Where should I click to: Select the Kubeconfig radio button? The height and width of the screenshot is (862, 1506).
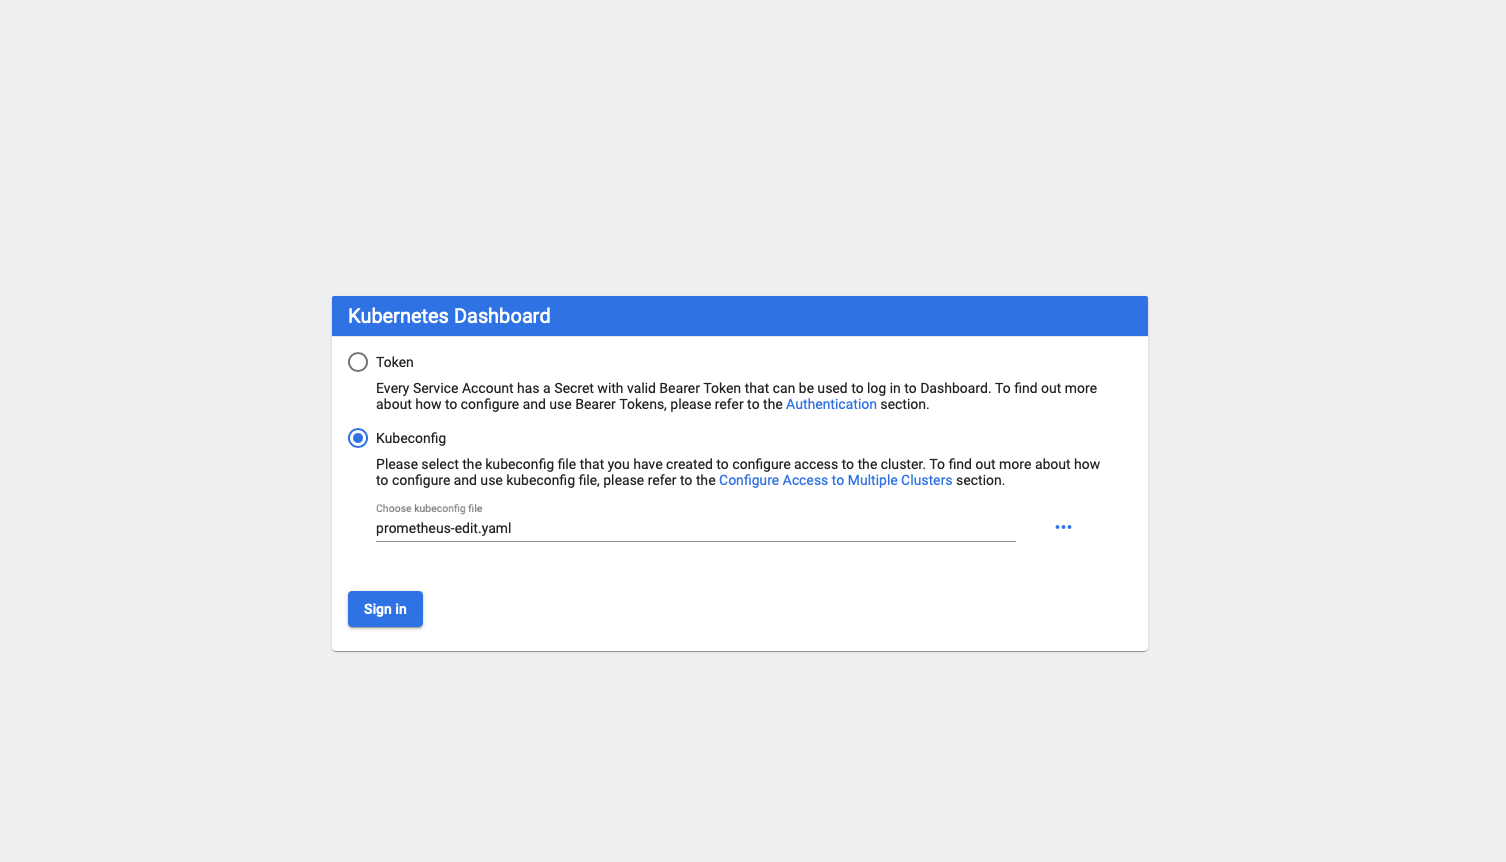pyautogui.click(x=358, y=438)
